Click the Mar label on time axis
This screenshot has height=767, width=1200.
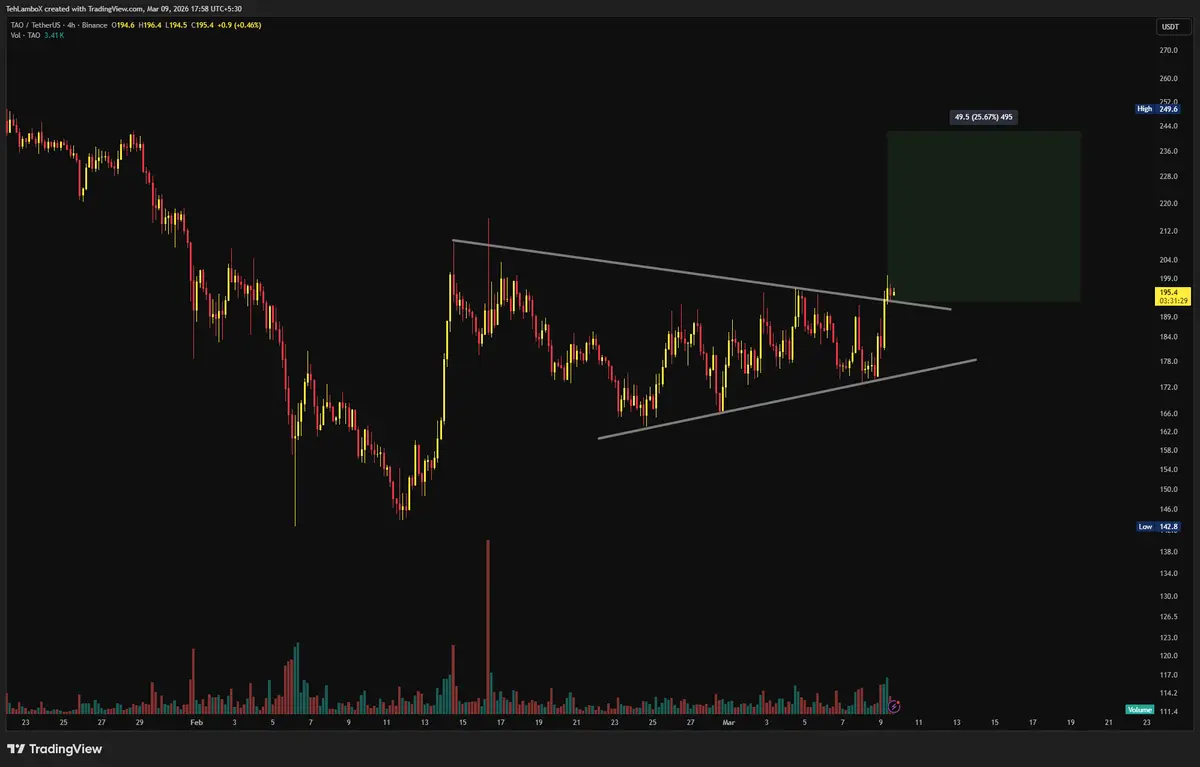point(730,721)
